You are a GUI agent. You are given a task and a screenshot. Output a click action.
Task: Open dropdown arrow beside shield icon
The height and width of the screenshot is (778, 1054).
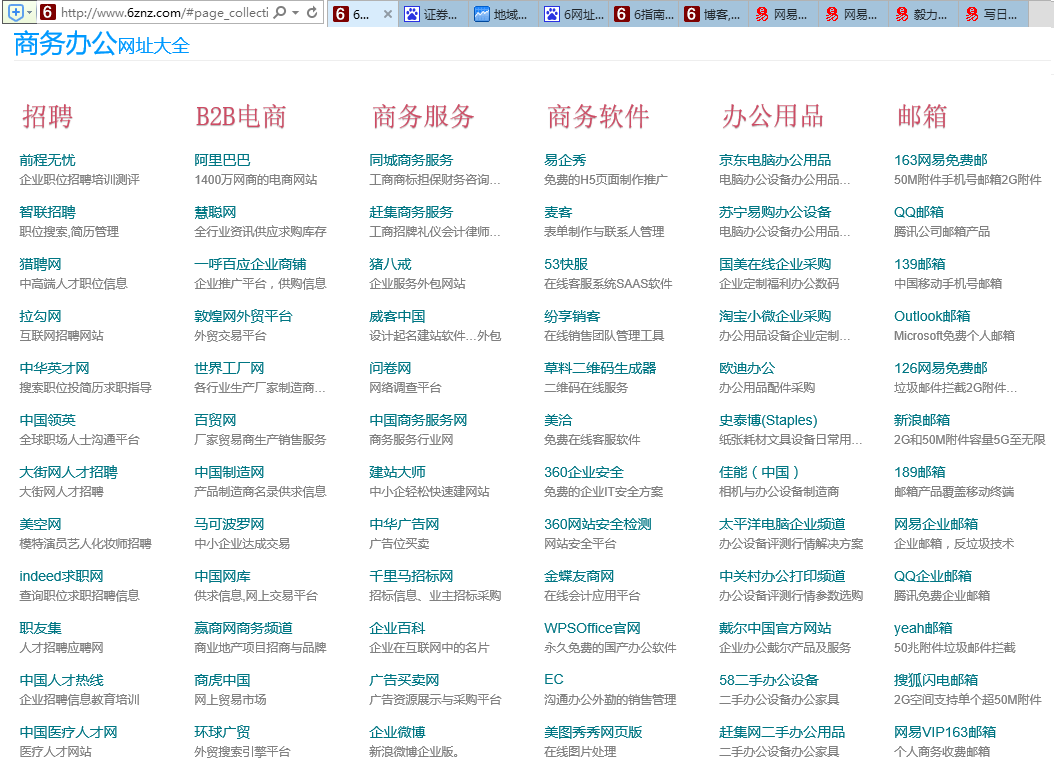tap(30, 13)
